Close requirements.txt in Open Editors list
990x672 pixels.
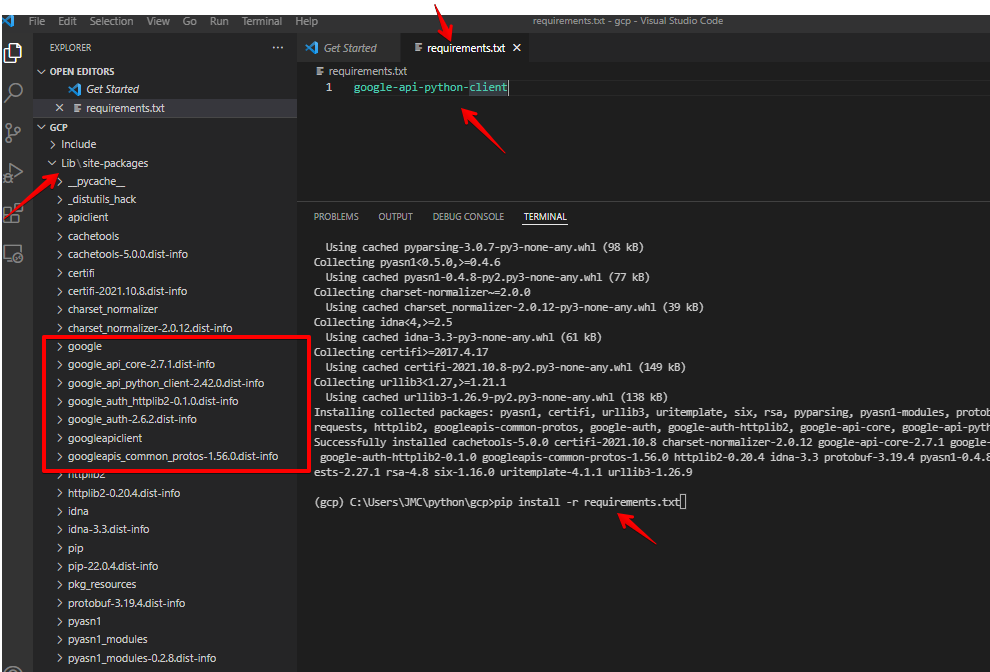(59, 108)
